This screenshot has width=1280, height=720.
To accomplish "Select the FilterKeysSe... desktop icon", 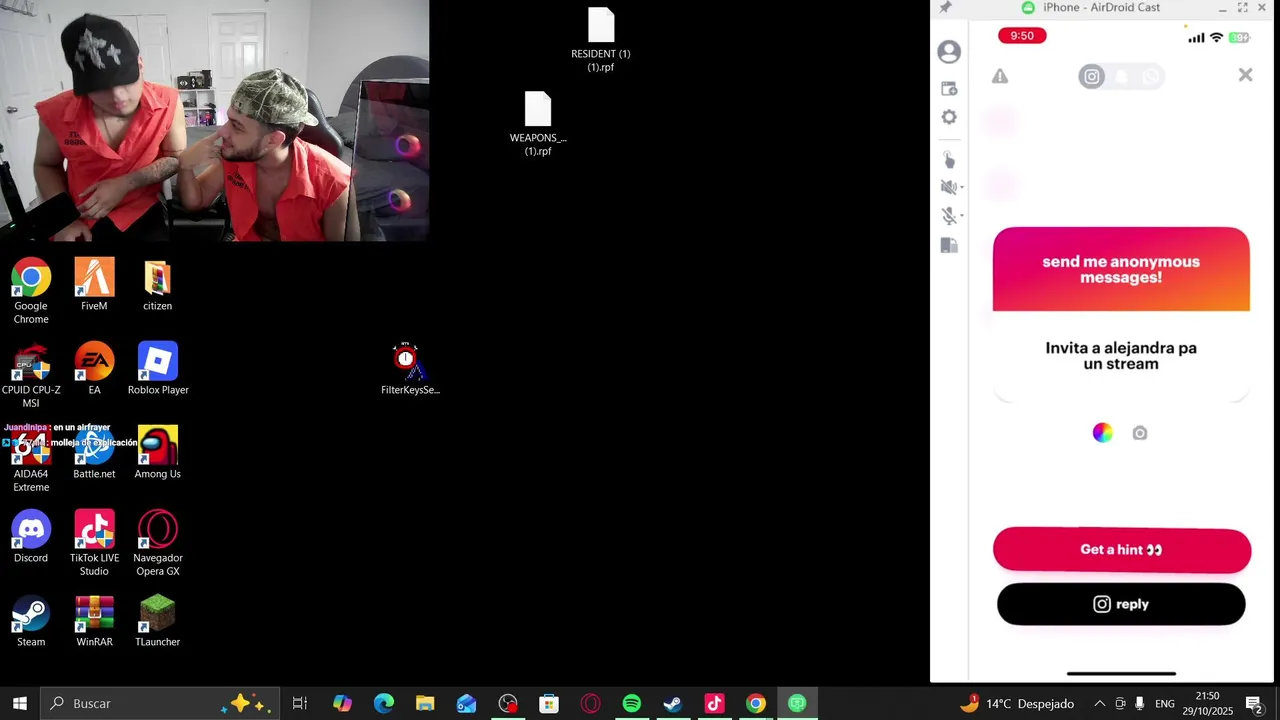I will 410,369.
